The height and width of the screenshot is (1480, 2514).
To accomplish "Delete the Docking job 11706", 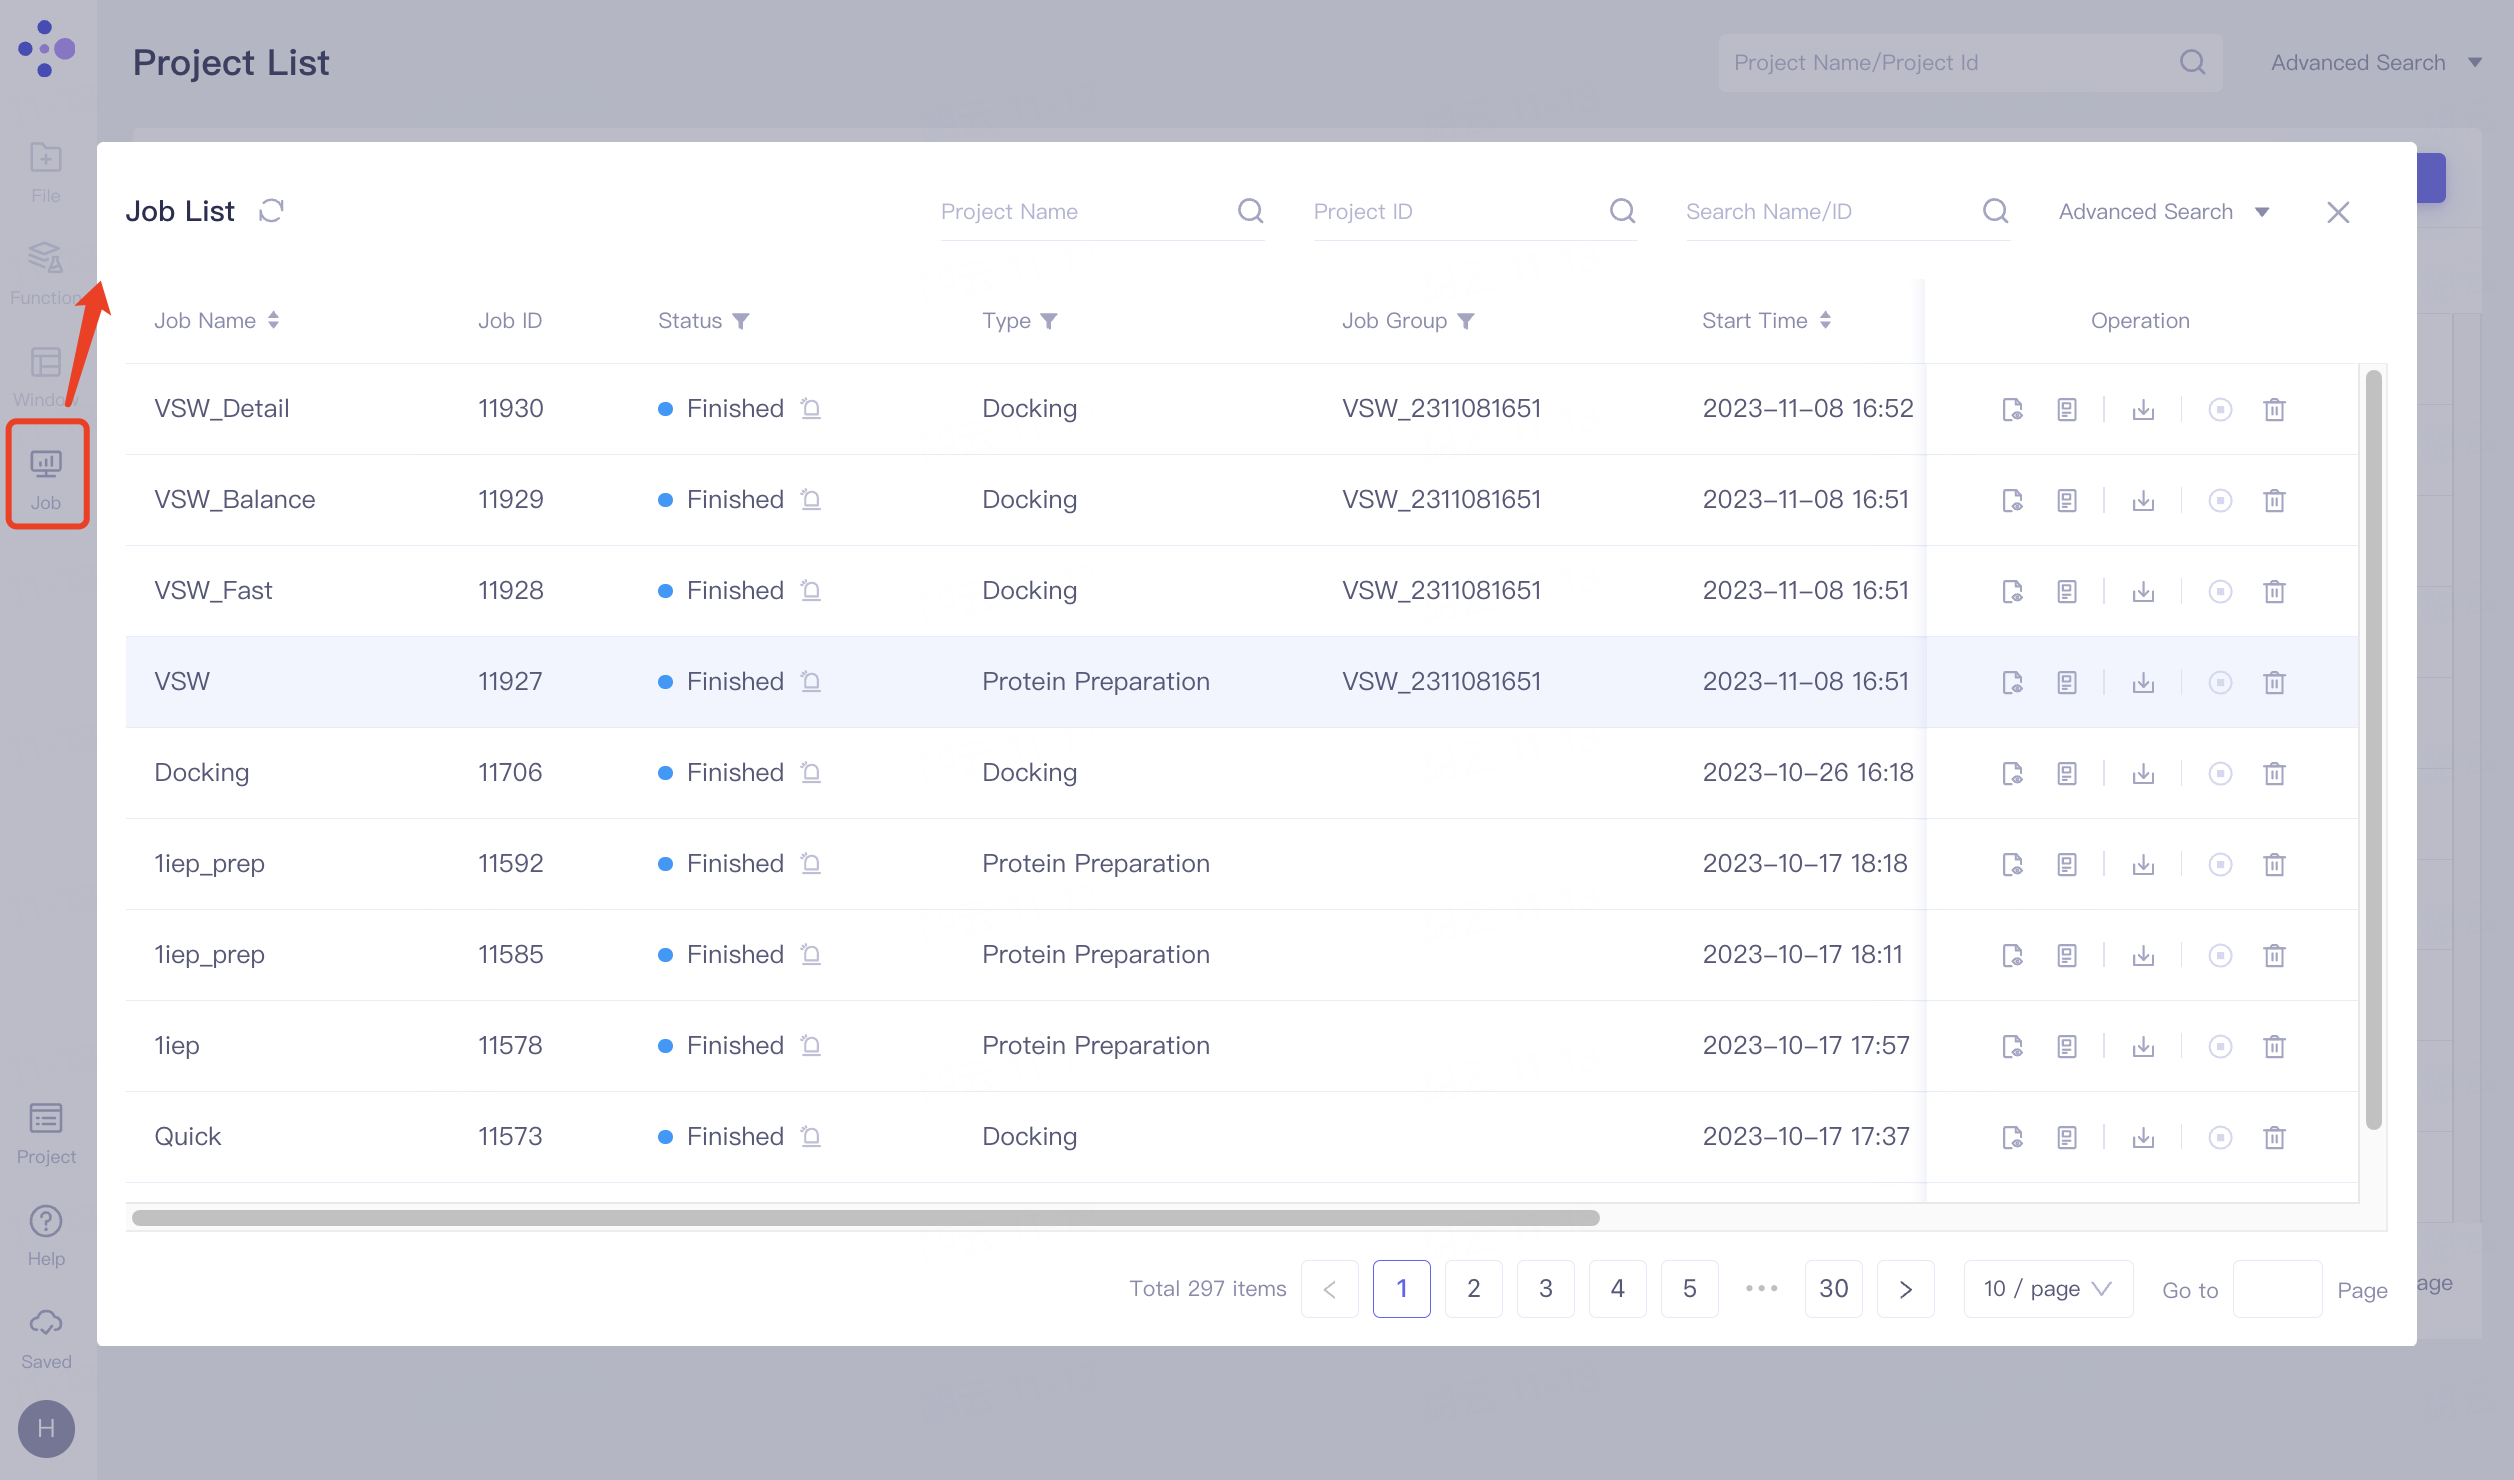I will (2274, 773).
